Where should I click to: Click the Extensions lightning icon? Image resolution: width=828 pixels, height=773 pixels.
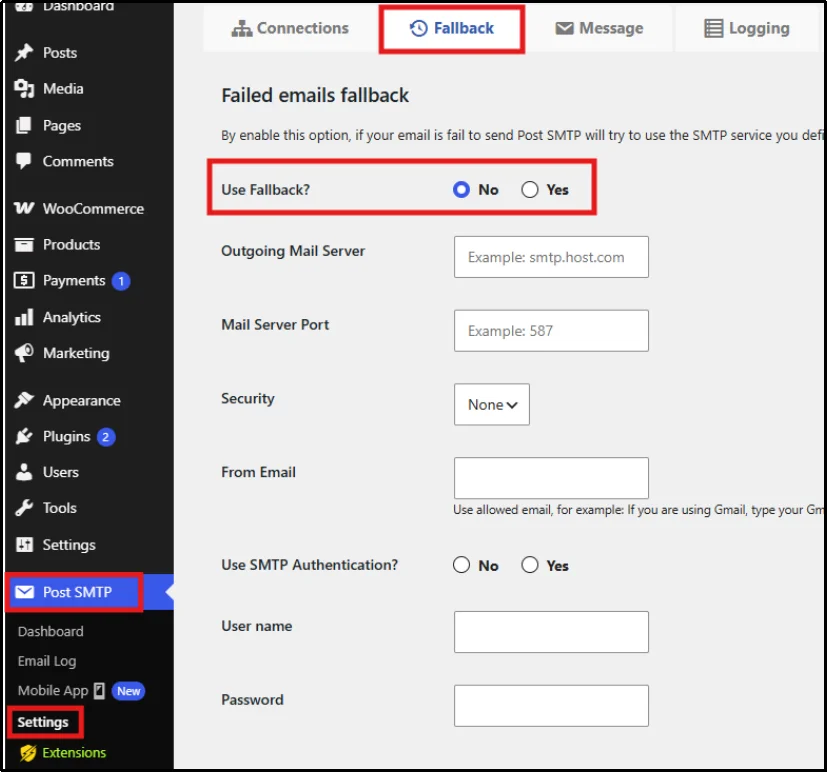pyautogui.click(x=28, y=753)
